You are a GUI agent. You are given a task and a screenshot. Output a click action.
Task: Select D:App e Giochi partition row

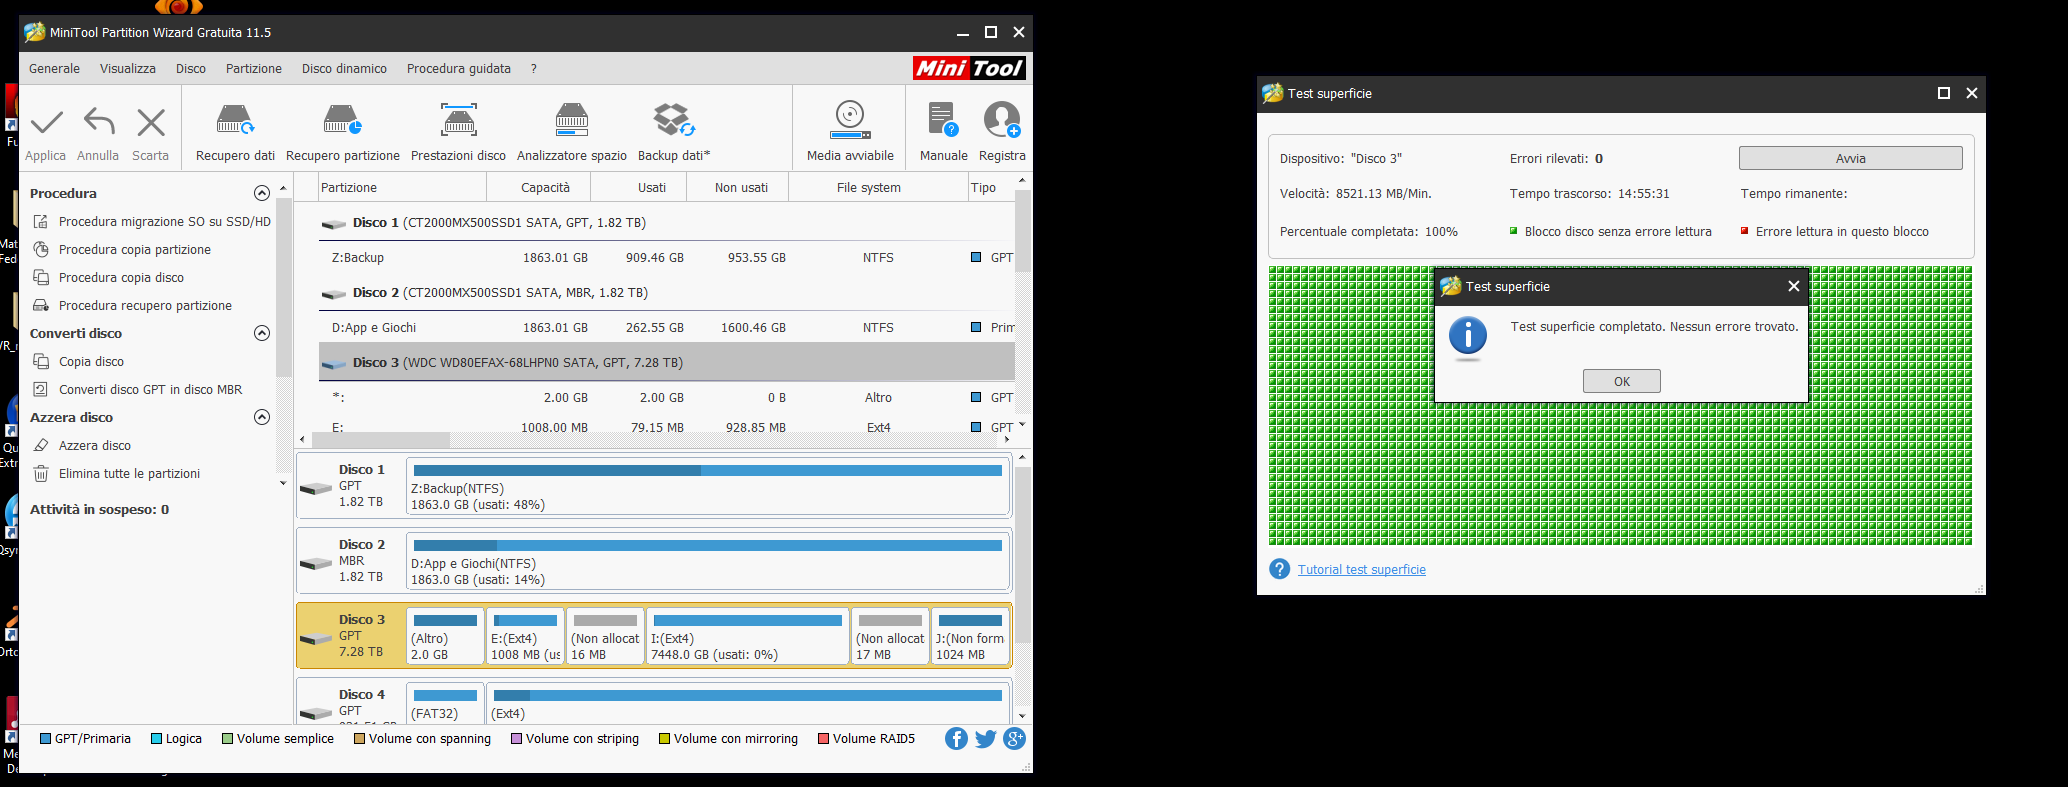[x=667, y=328]
